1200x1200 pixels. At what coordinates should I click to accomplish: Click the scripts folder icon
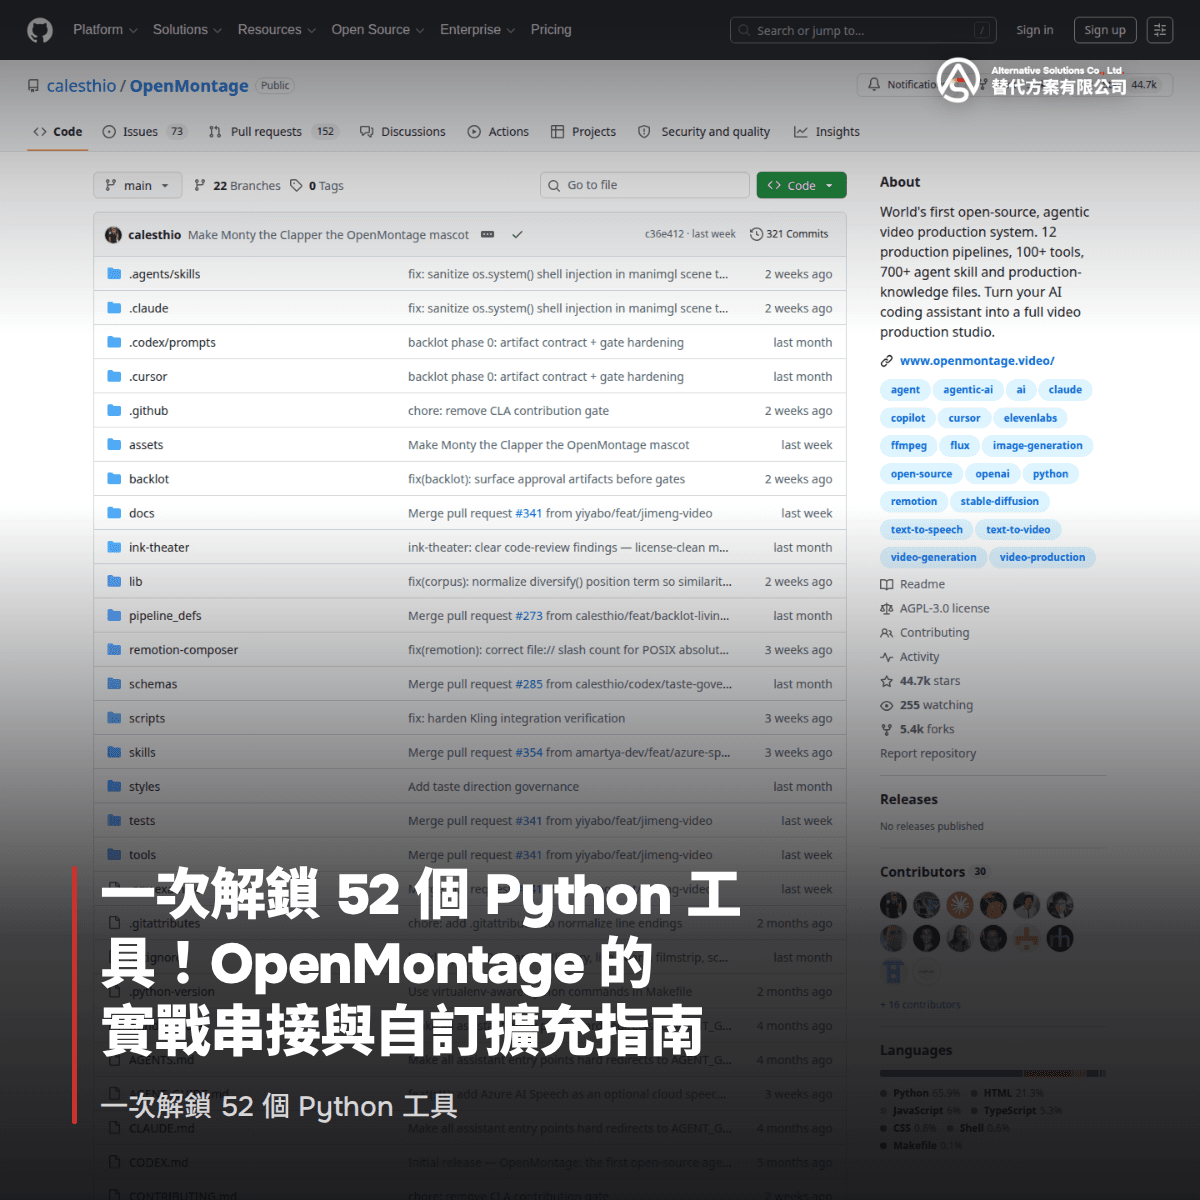pyautogui.click(x=114, y=718)
